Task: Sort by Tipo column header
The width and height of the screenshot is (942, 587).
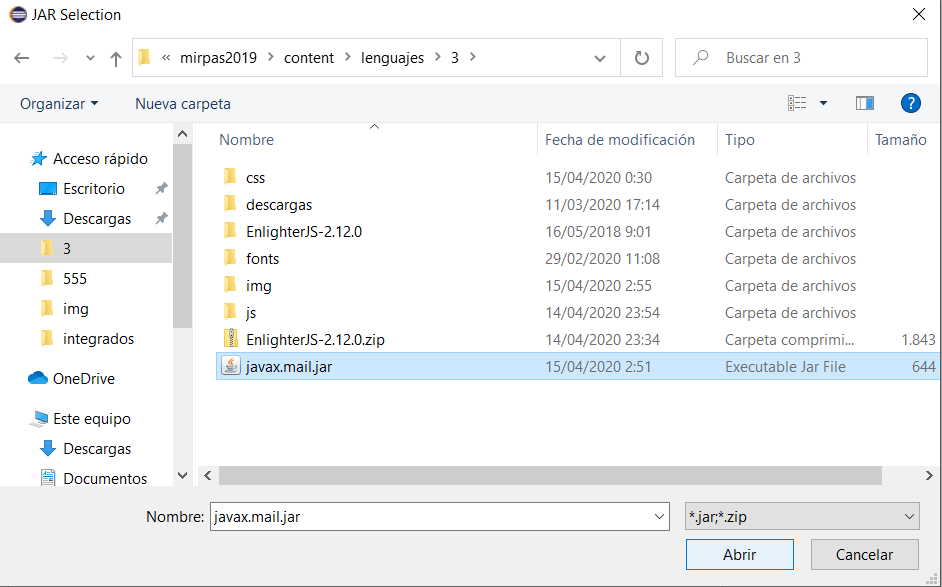Action: (740, 139)
